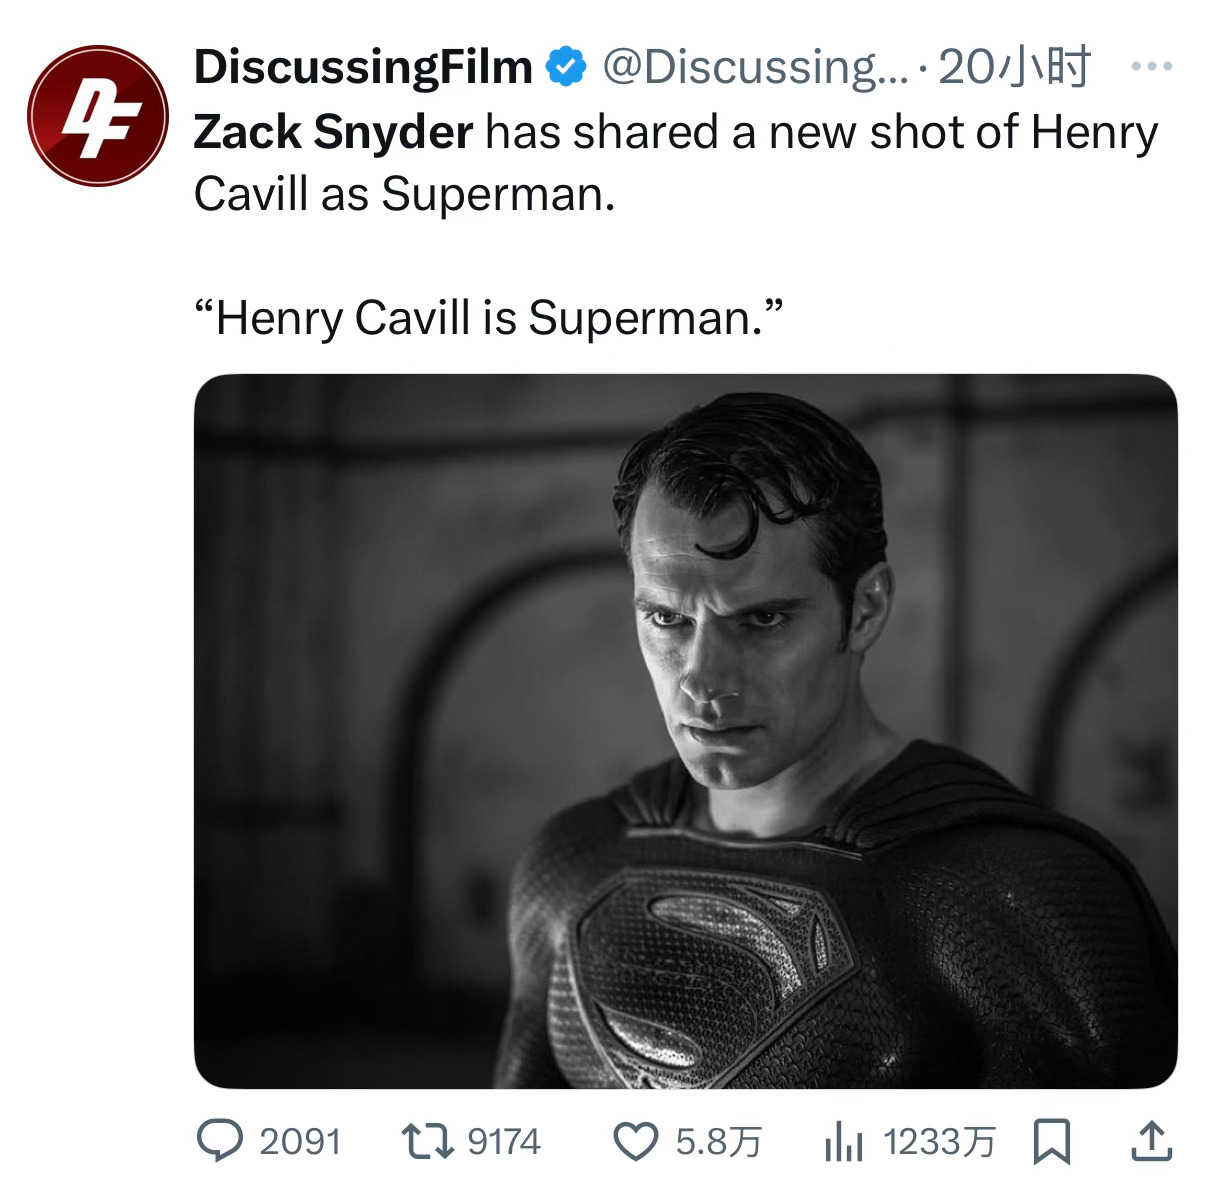This screenshot has width=1206, height=1182.
Task: Click the bold Zack Snyder text
Action: pyautogui.click(x=333, y=133)
